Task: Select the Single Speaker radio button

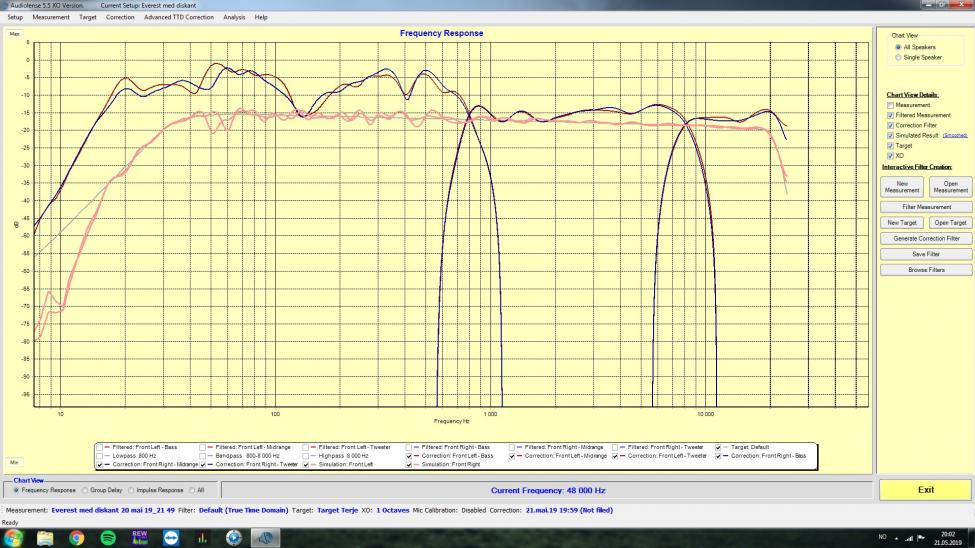Action: point(897,57)
